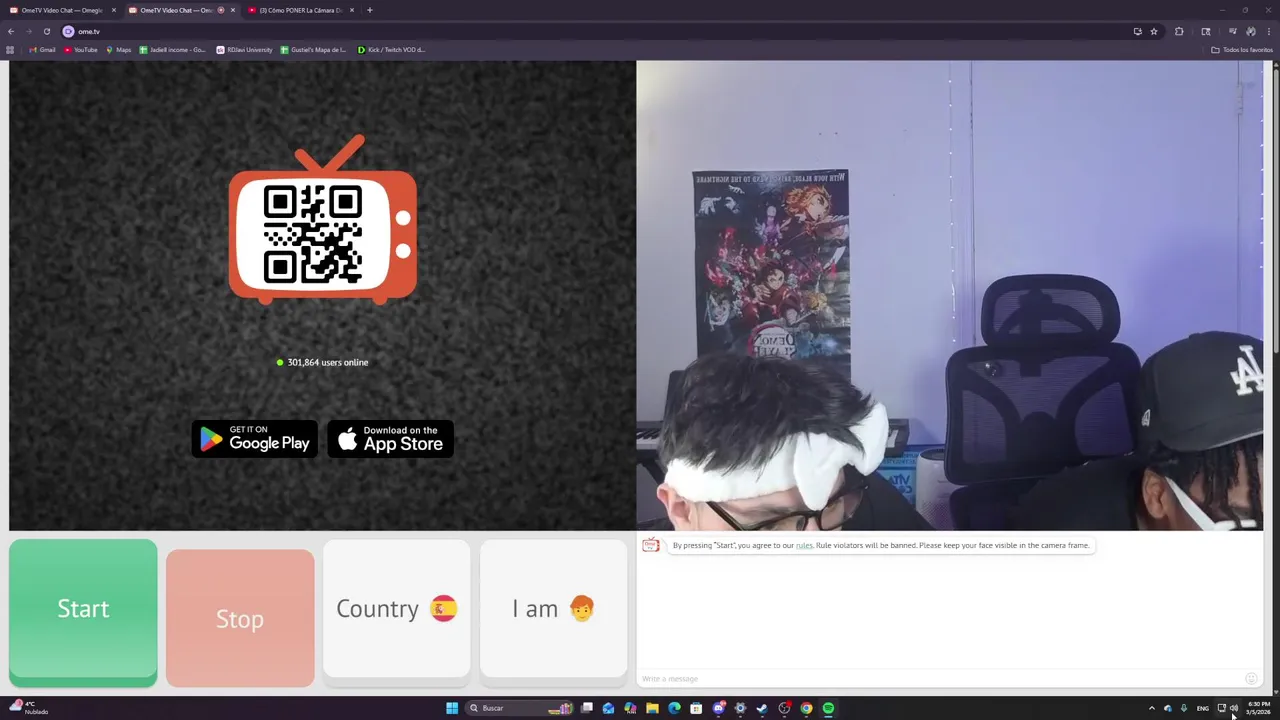Open the Windows Start menu
The height and width of the screenshot is (720, 1280).
[x=452, y=708]
